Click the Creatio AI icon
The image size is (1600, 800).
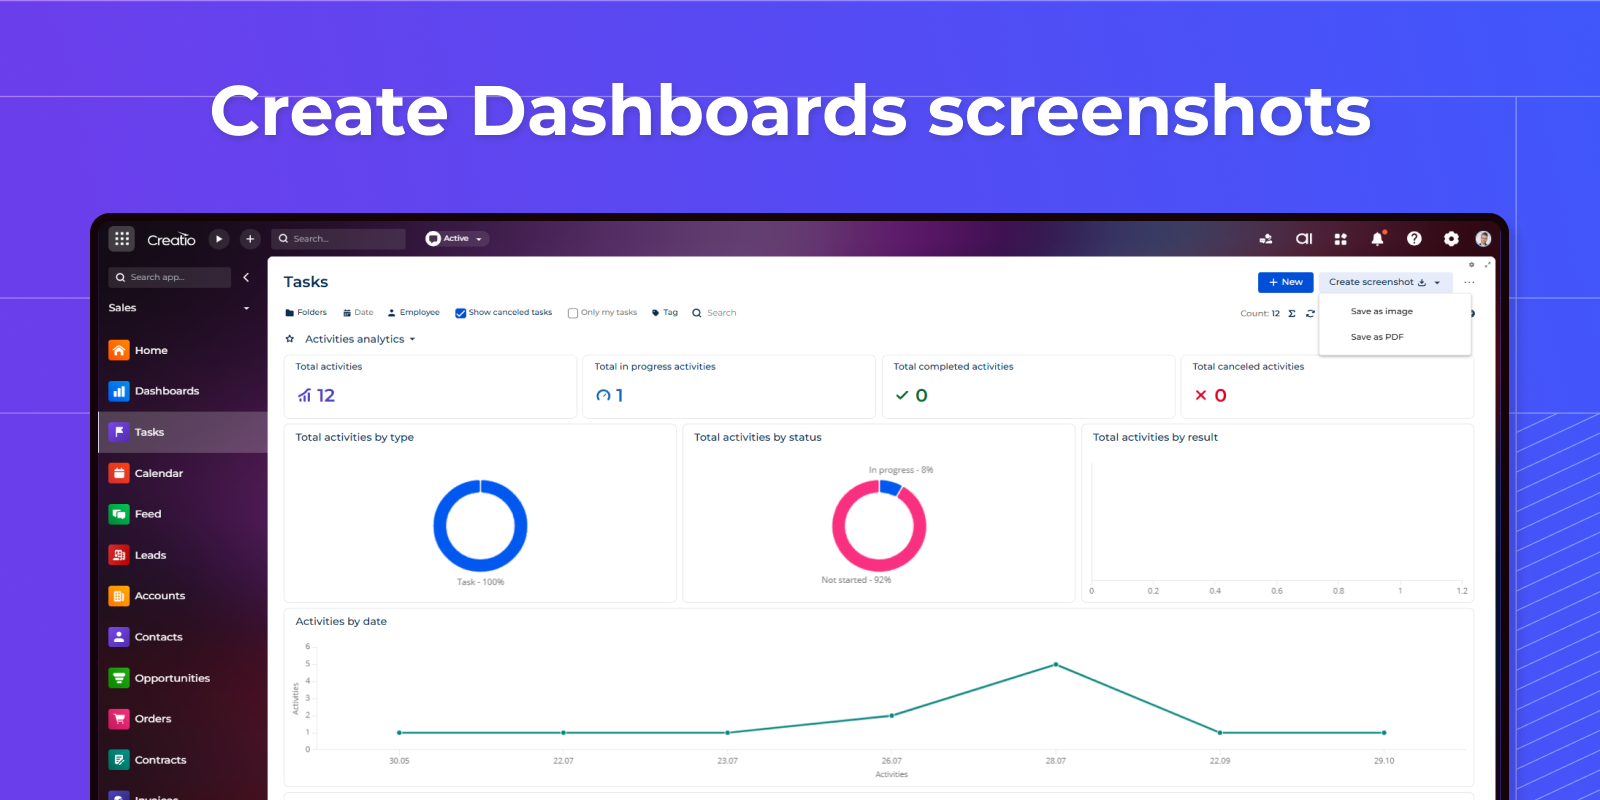point(1304,238)
